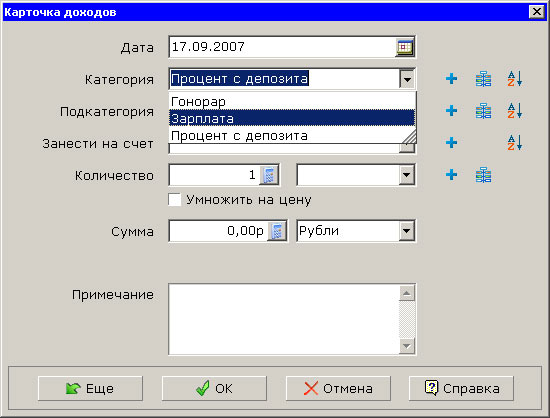
Task: Click the Еще button
Action: click(90, 389)
